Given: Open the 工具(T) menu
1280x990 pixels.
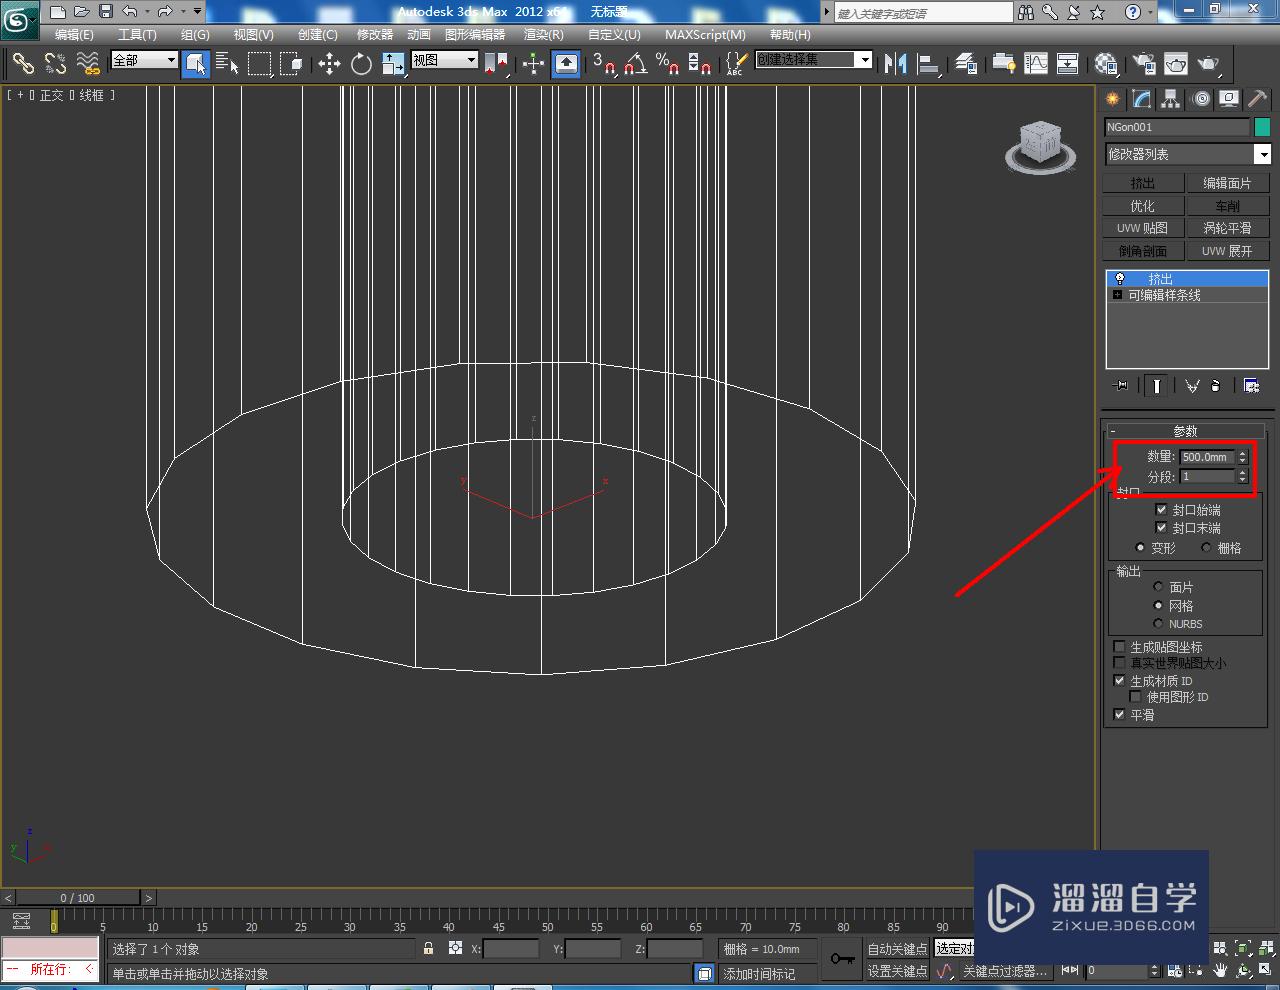Looking at the screenshot, I should click(137, 34).
